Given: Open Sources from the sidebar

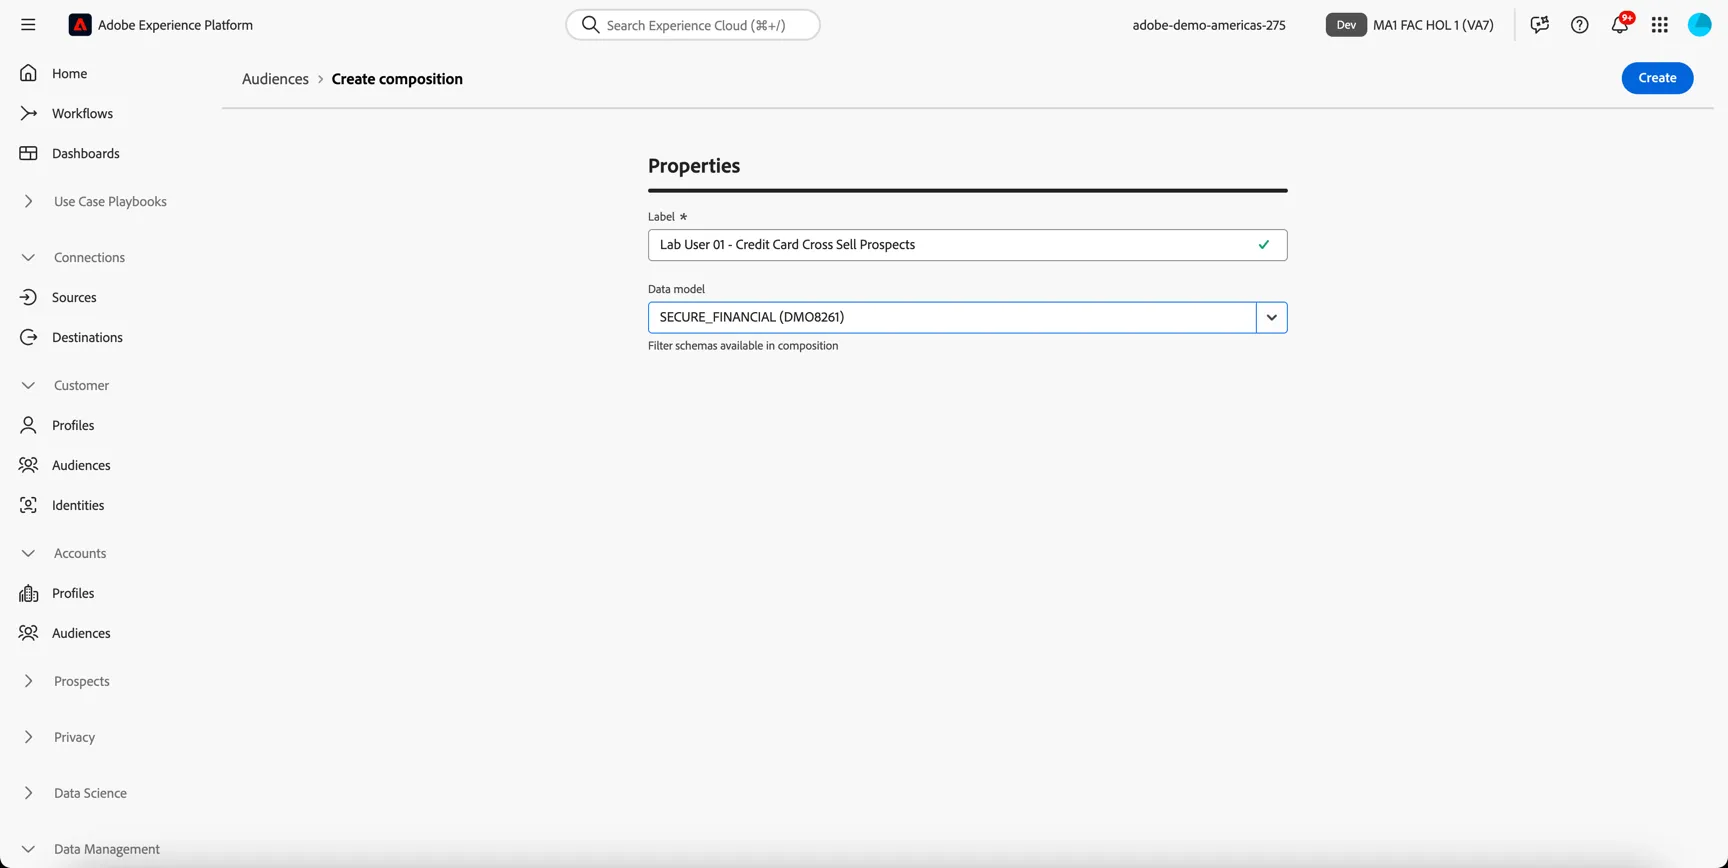Looking at the screenshot, I should pos(74,297).
